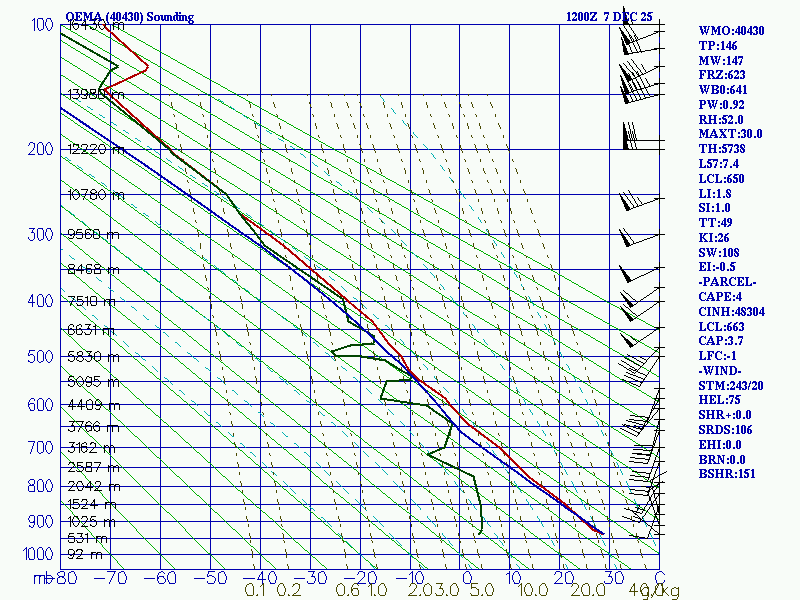Click the 'HEL:75' helicity value
800x600 pixels.
[719, 399]
